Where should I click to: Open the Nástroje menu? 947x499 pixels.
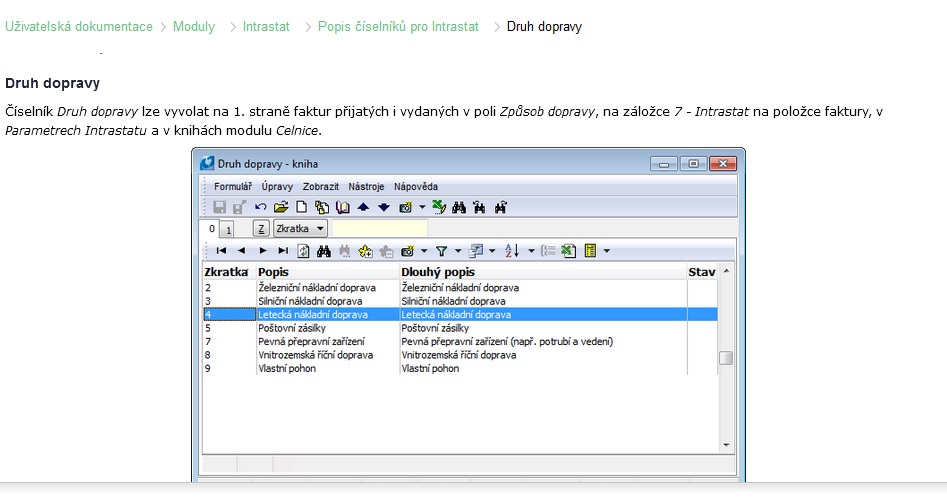[366, 187]
